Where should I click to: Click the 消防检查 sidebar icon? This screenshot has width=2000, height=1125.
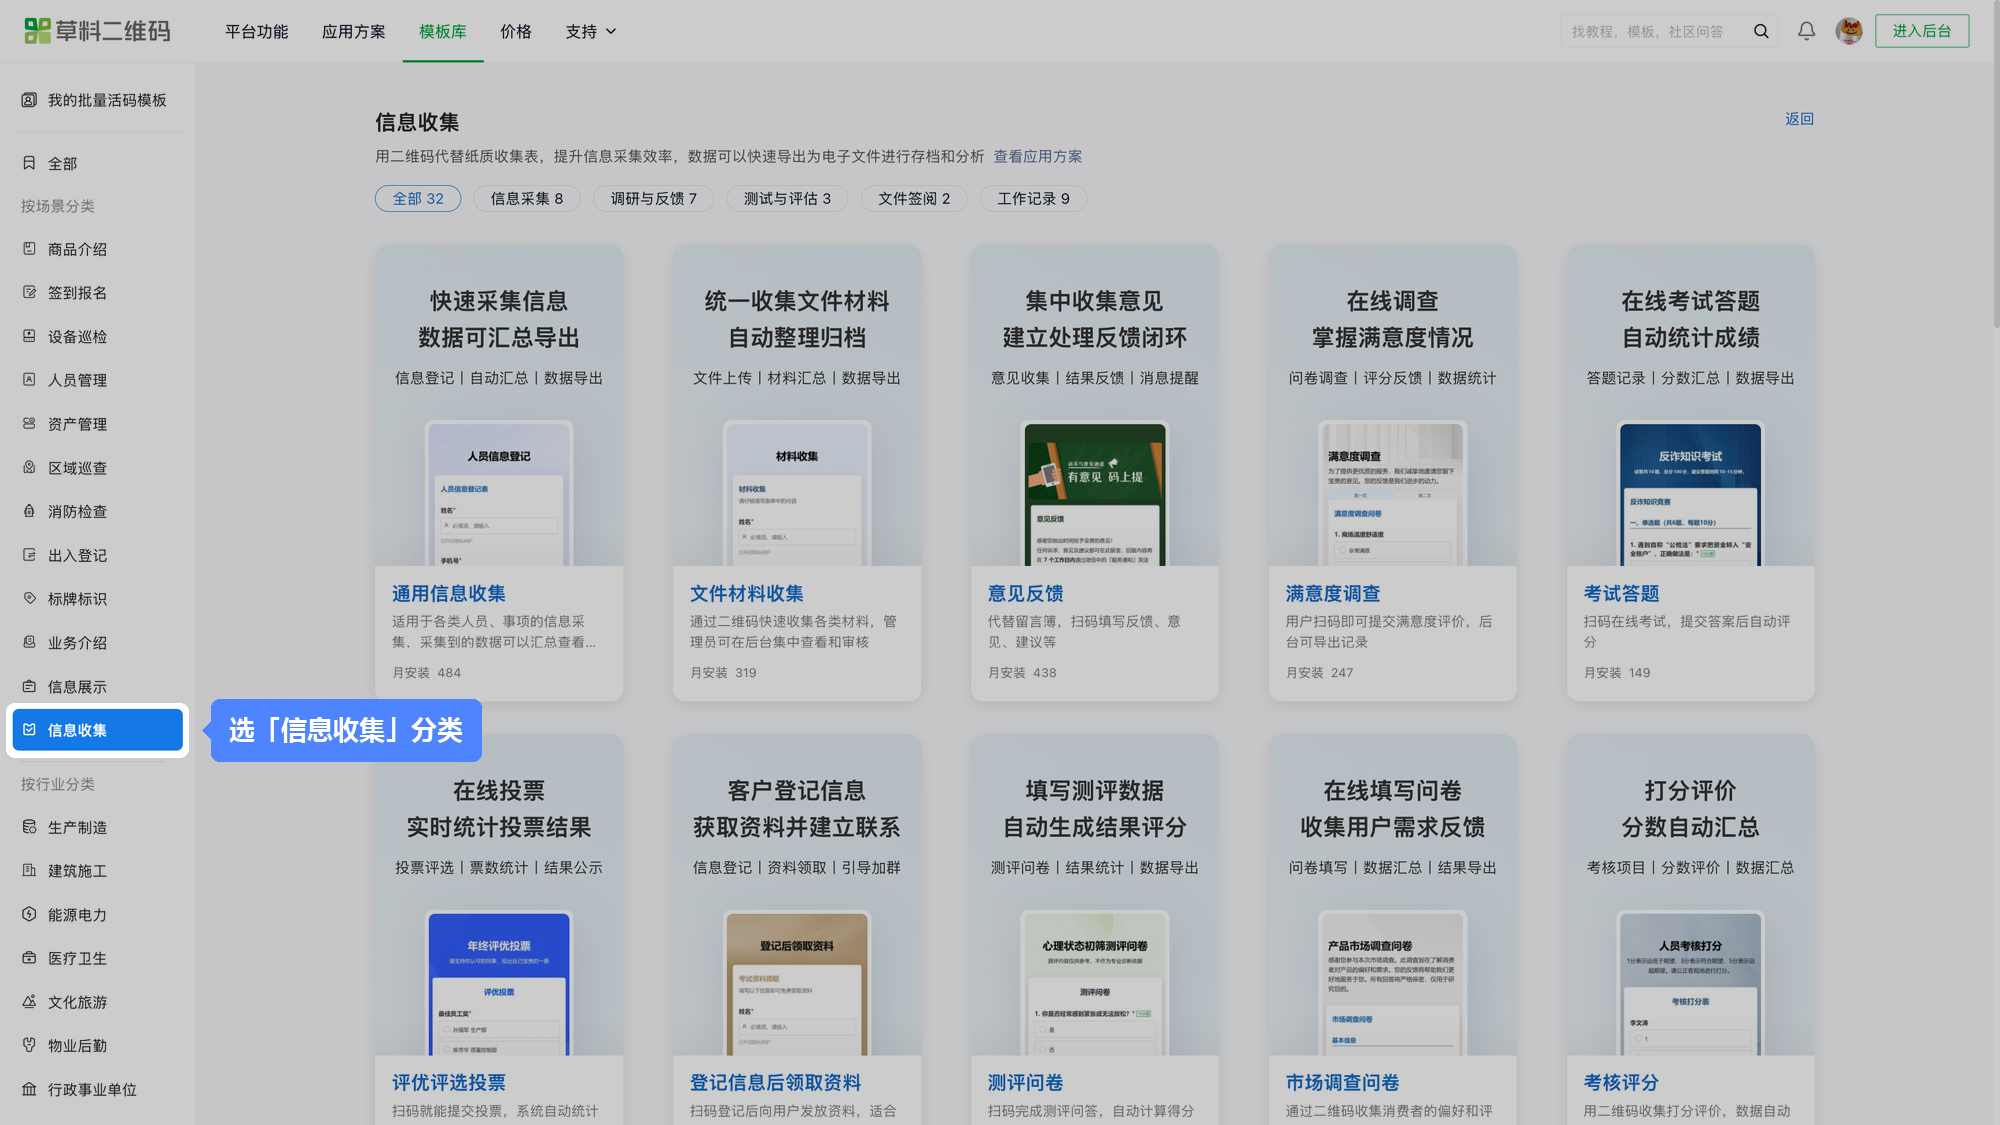point(29,511)
